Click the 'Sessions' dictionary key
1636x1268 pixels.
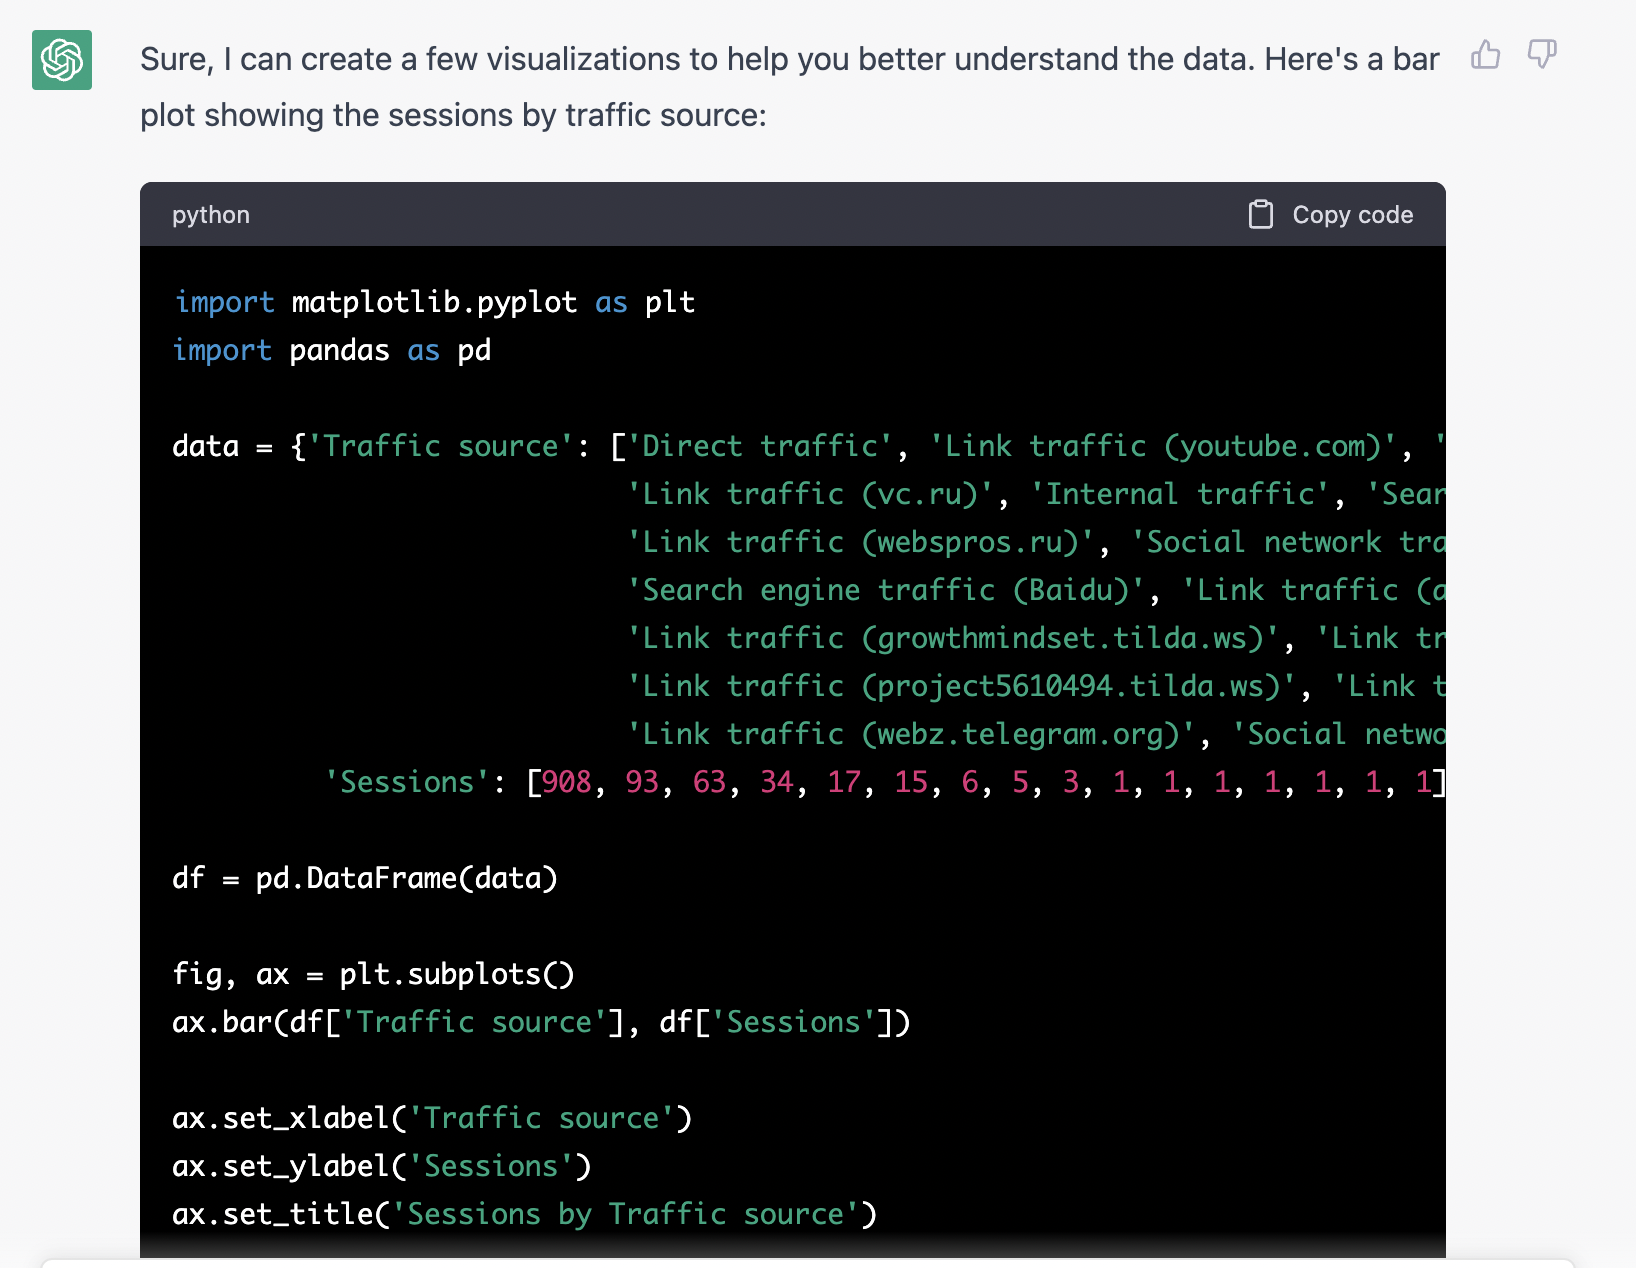(407, 782)
